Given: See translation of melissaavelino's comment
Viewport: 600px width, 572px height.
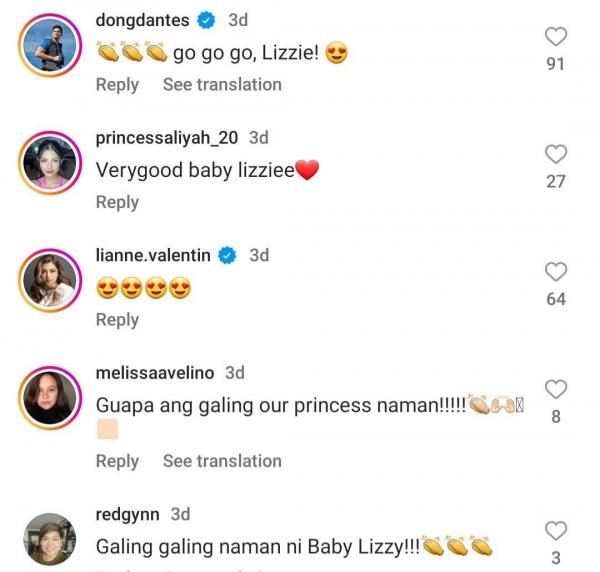Looking at the screenshot, I should pos(222,461).
